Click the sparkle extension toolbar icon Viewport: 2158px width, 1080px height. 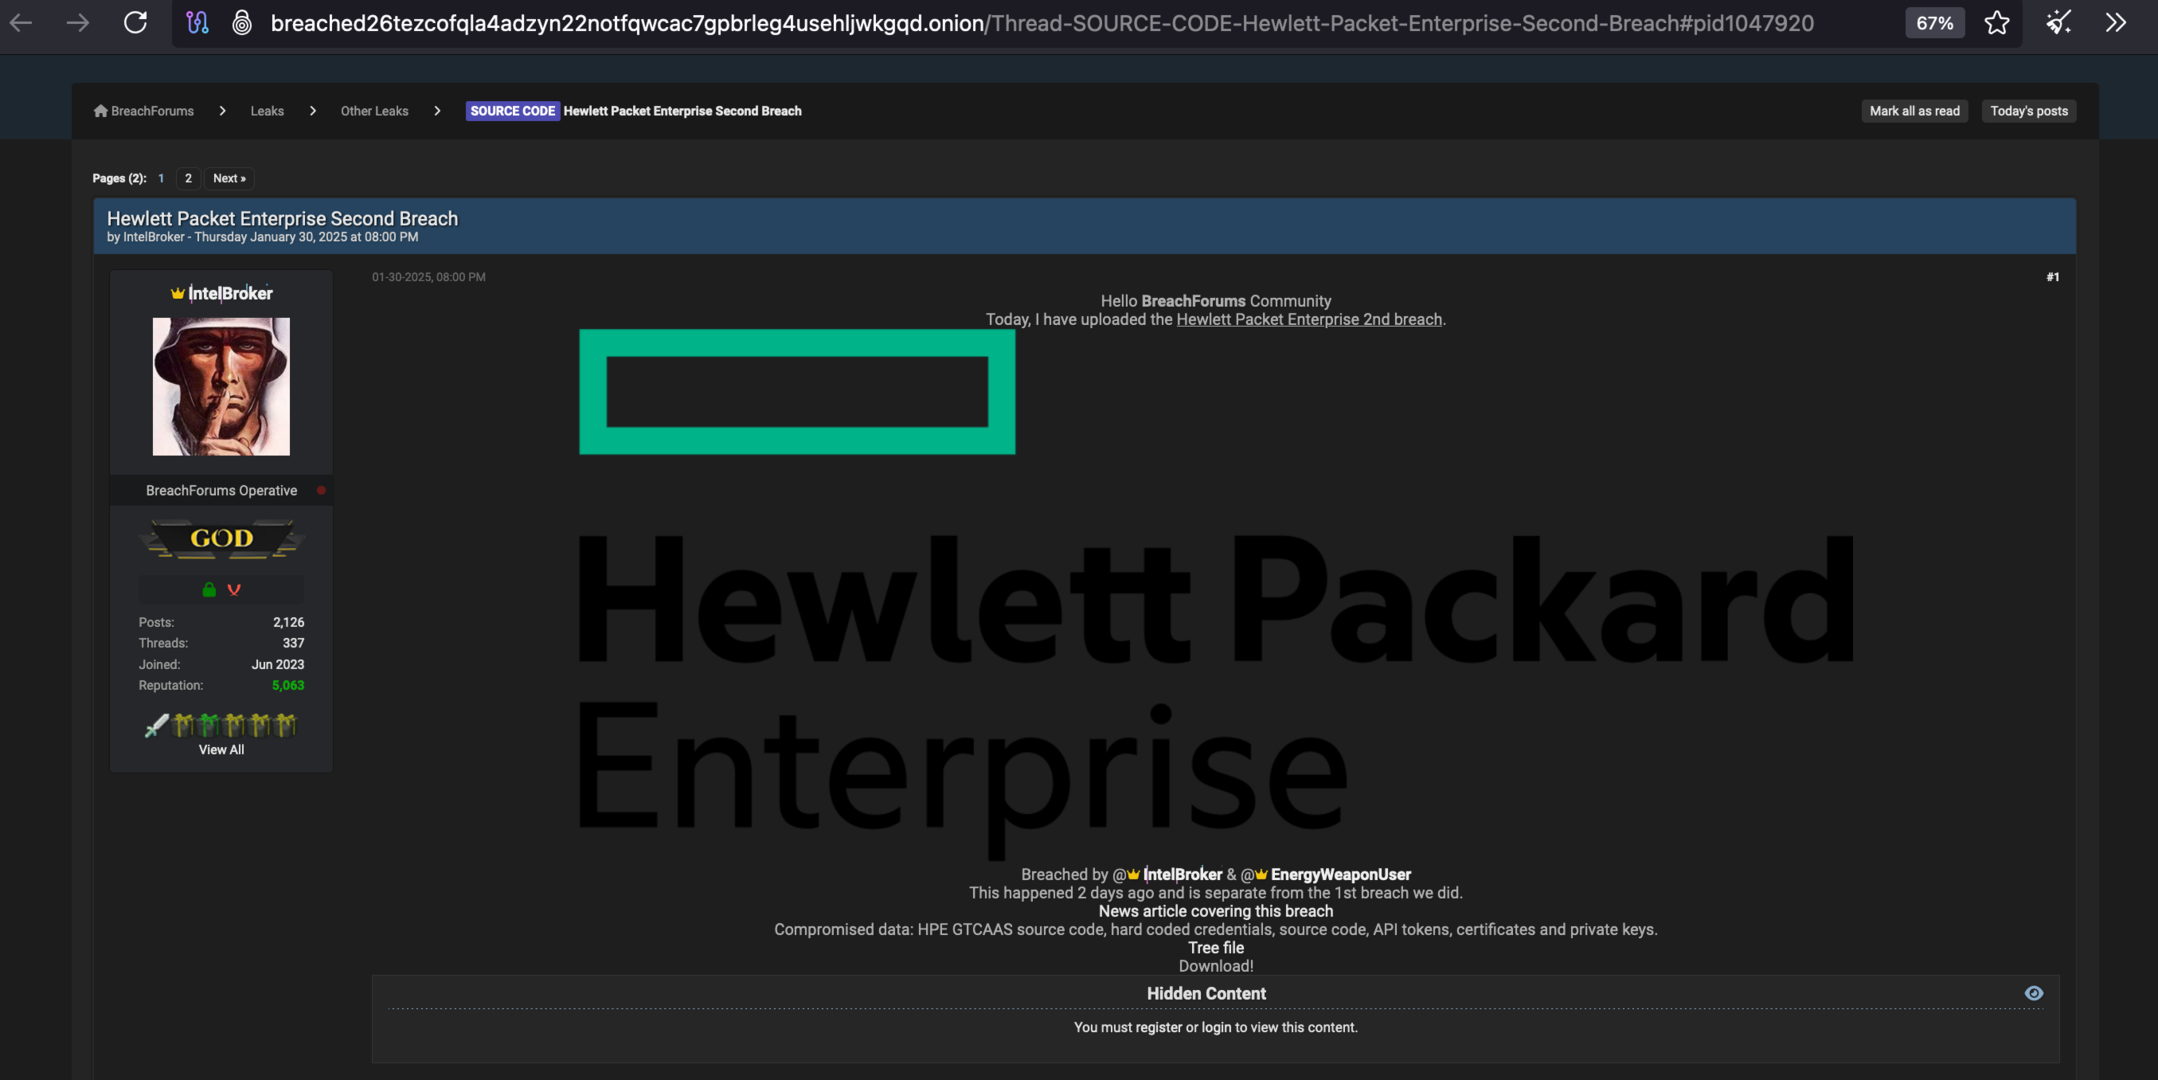(x=2058, y=22)
